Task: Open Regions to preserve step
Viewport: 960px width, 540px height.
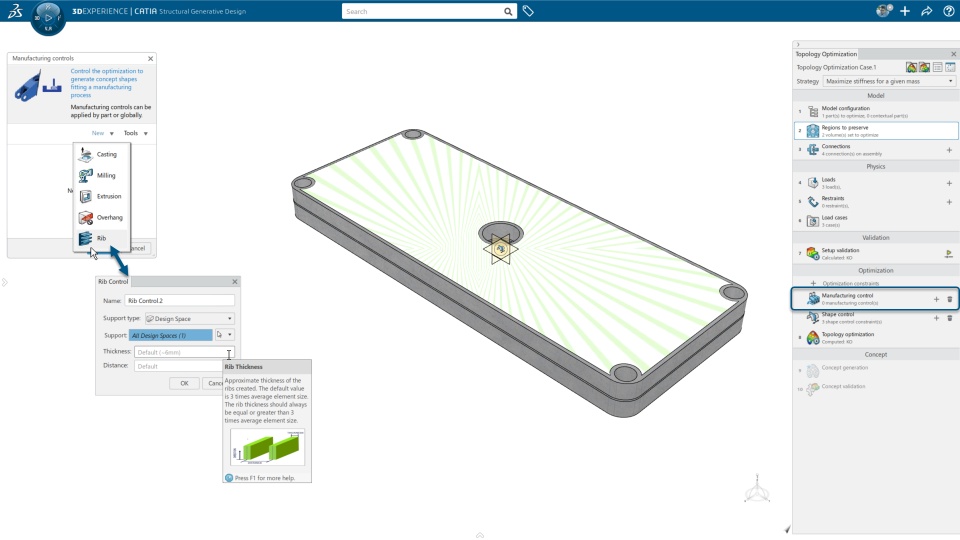Action: [x=876, y=130]
